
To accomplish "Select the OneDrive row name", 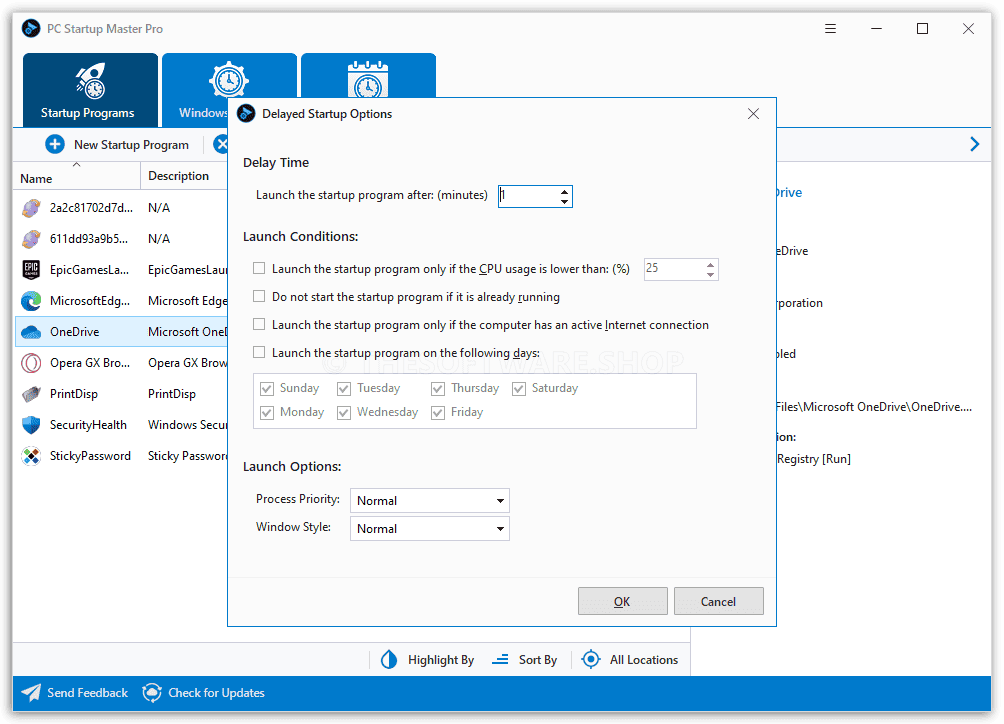I will coord(74,332).
